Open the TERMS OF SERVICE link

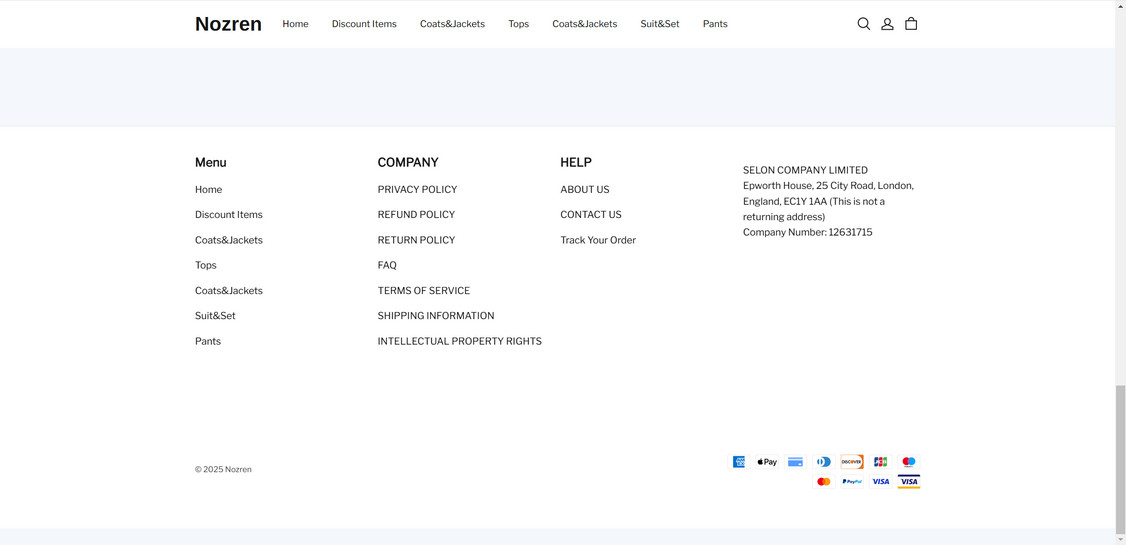(424, 291)
